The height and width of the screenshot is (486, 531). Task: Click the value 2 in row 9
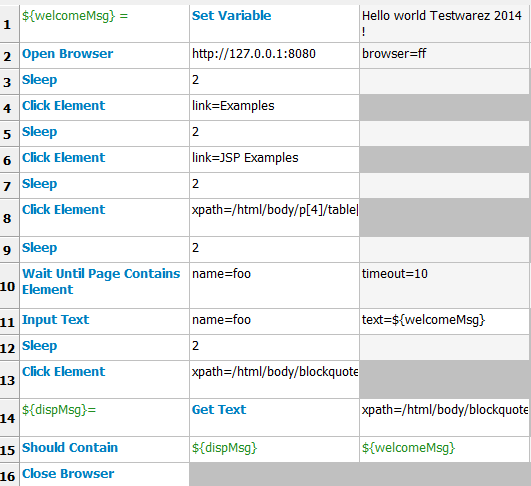pos(274,250)
